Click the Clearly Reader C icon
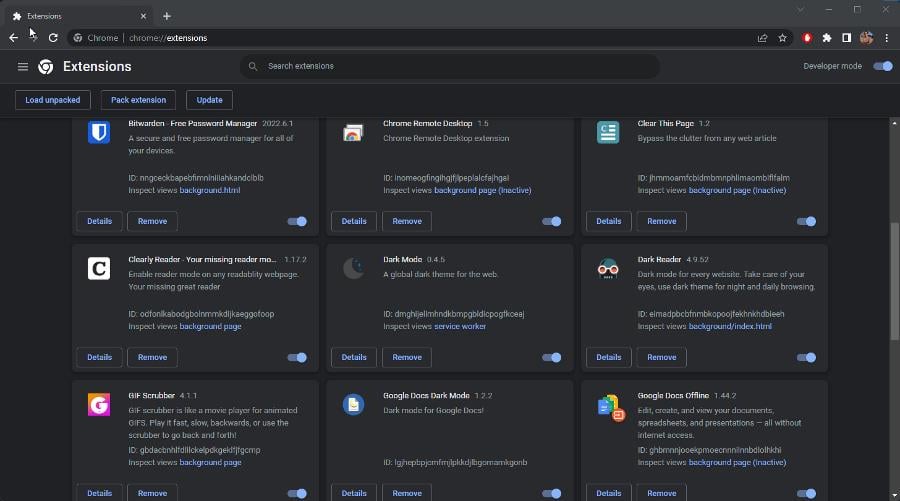 (99, 269)
